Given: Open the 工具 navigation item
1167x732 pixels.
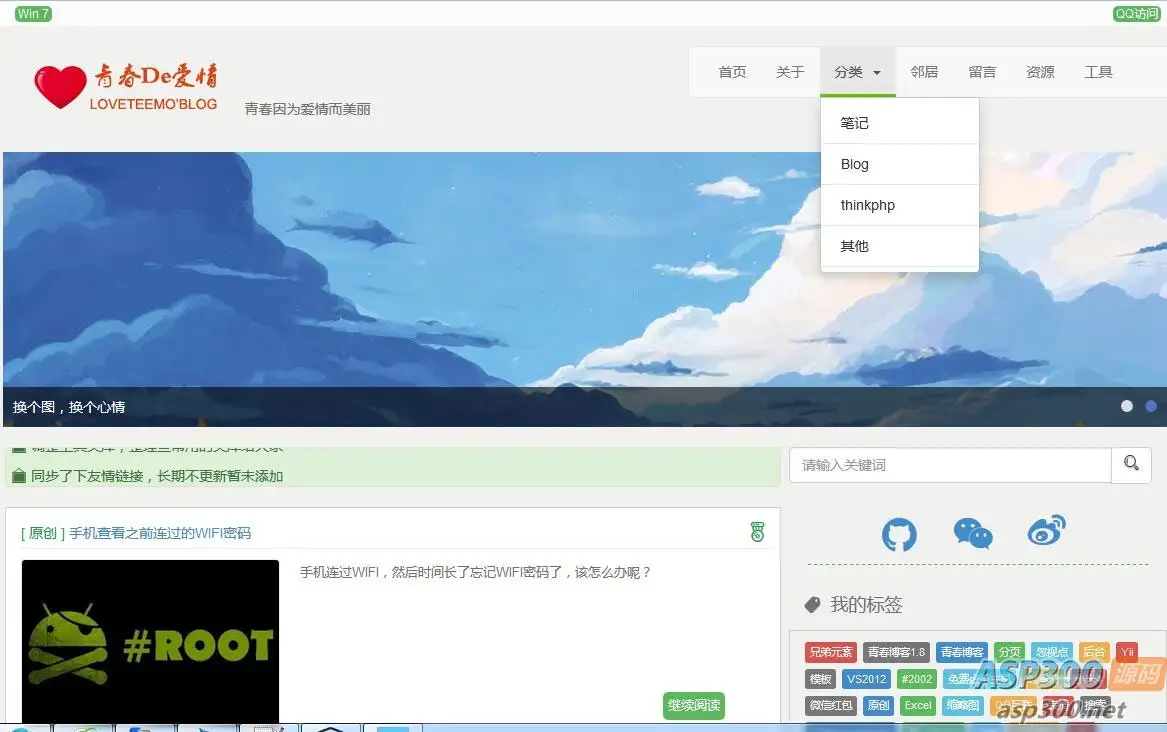Looking at the screenshot, I should (x=1099, y=72).
